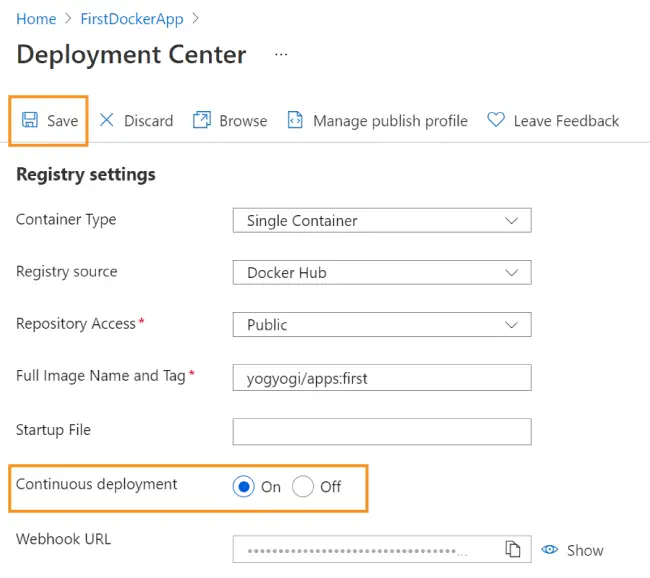
Task: Click the Browse label in the toolbar
Action: point(243,121)
